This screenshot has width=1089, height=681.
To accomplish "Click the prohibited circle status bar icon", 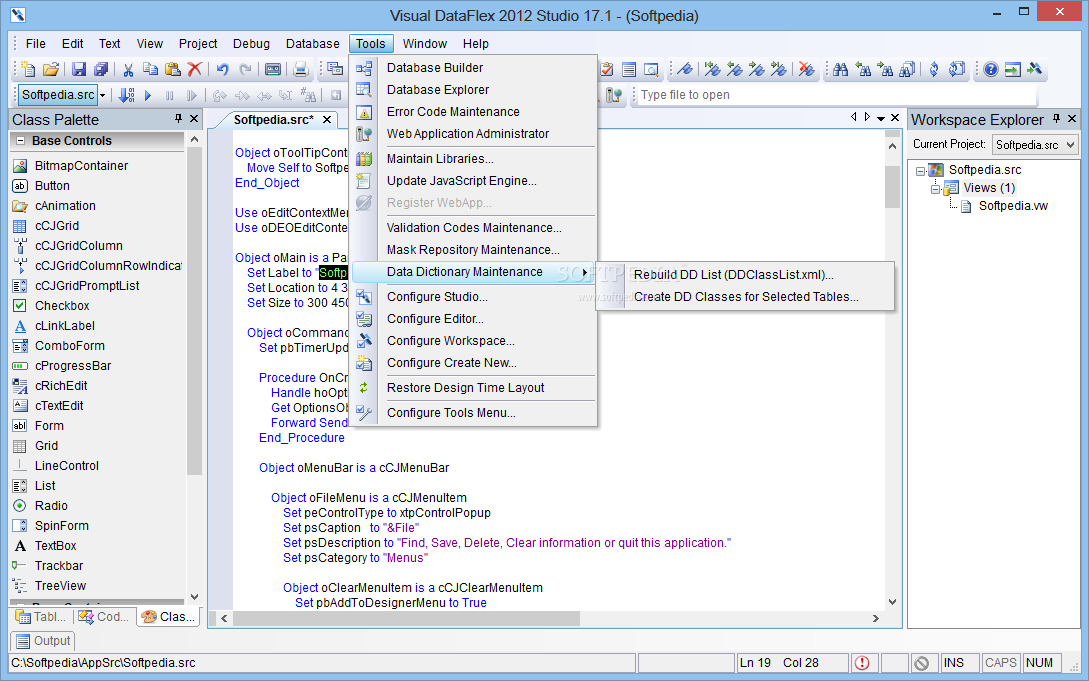I will point(922,663).
